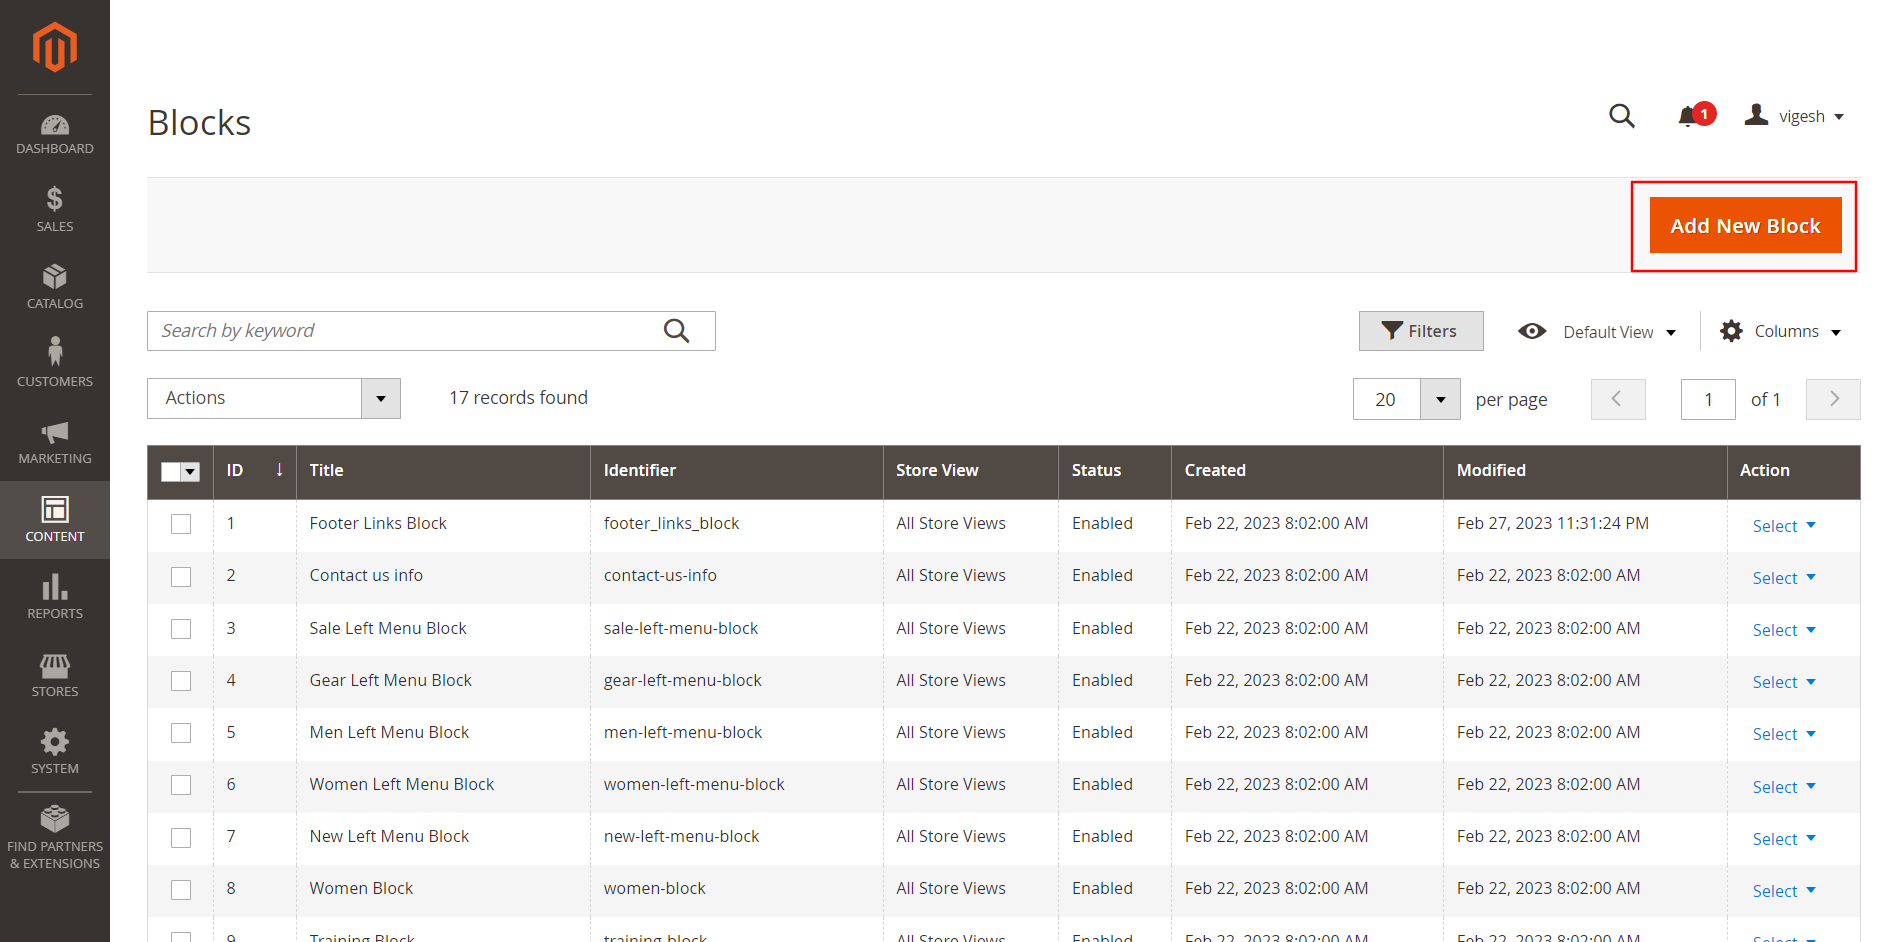The width and height of the screenshot is (1898, 942).
Task: Tick the checkbox for Women Block row
Action: (181, 890)
